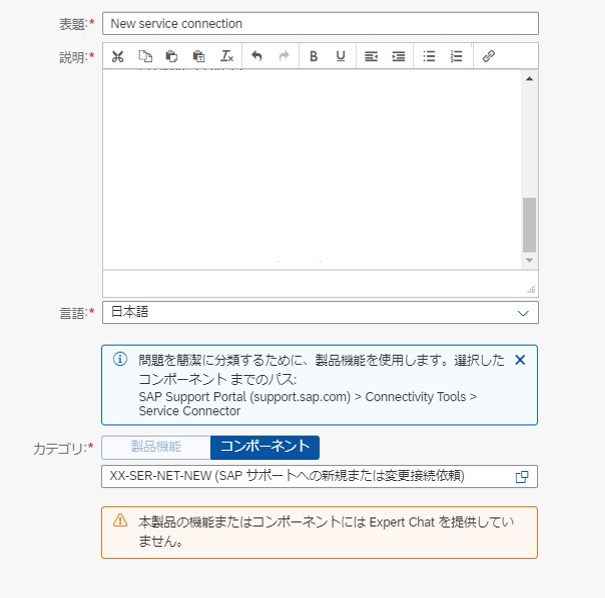Click the 表題 subject input field

coord(320,23)
